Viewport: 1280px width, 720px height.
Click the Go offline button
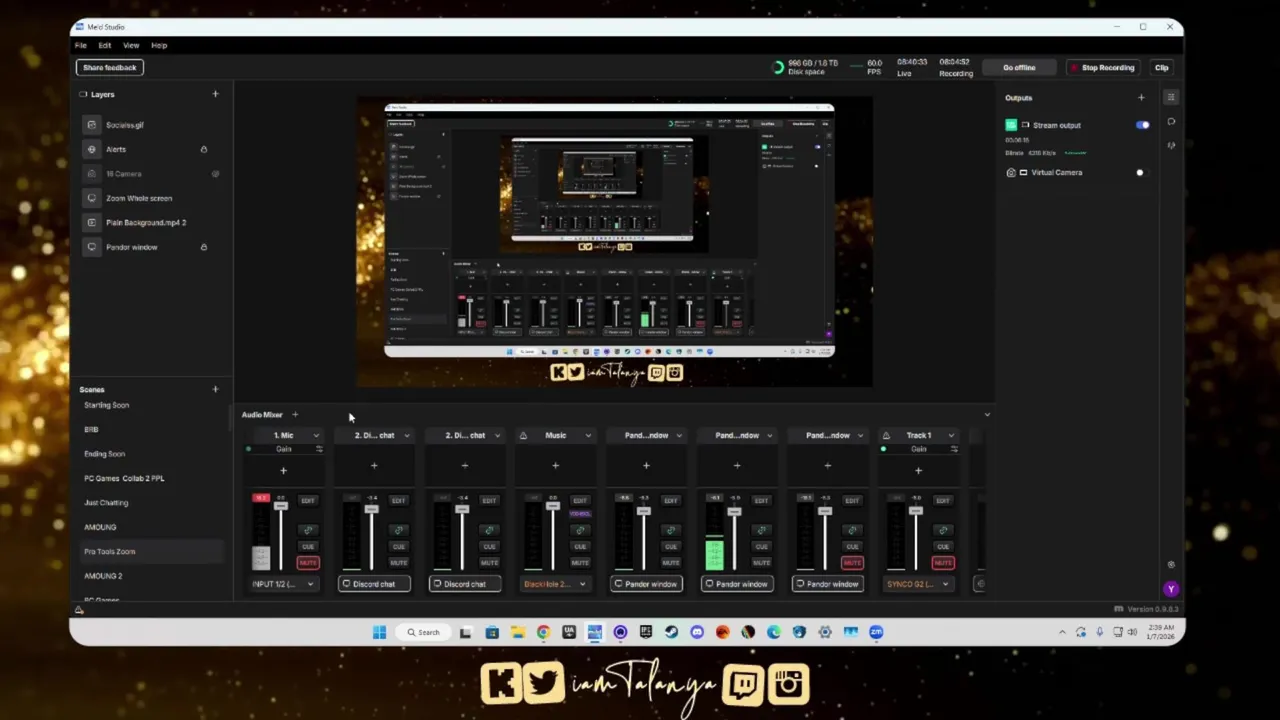tap(1019, 67)
